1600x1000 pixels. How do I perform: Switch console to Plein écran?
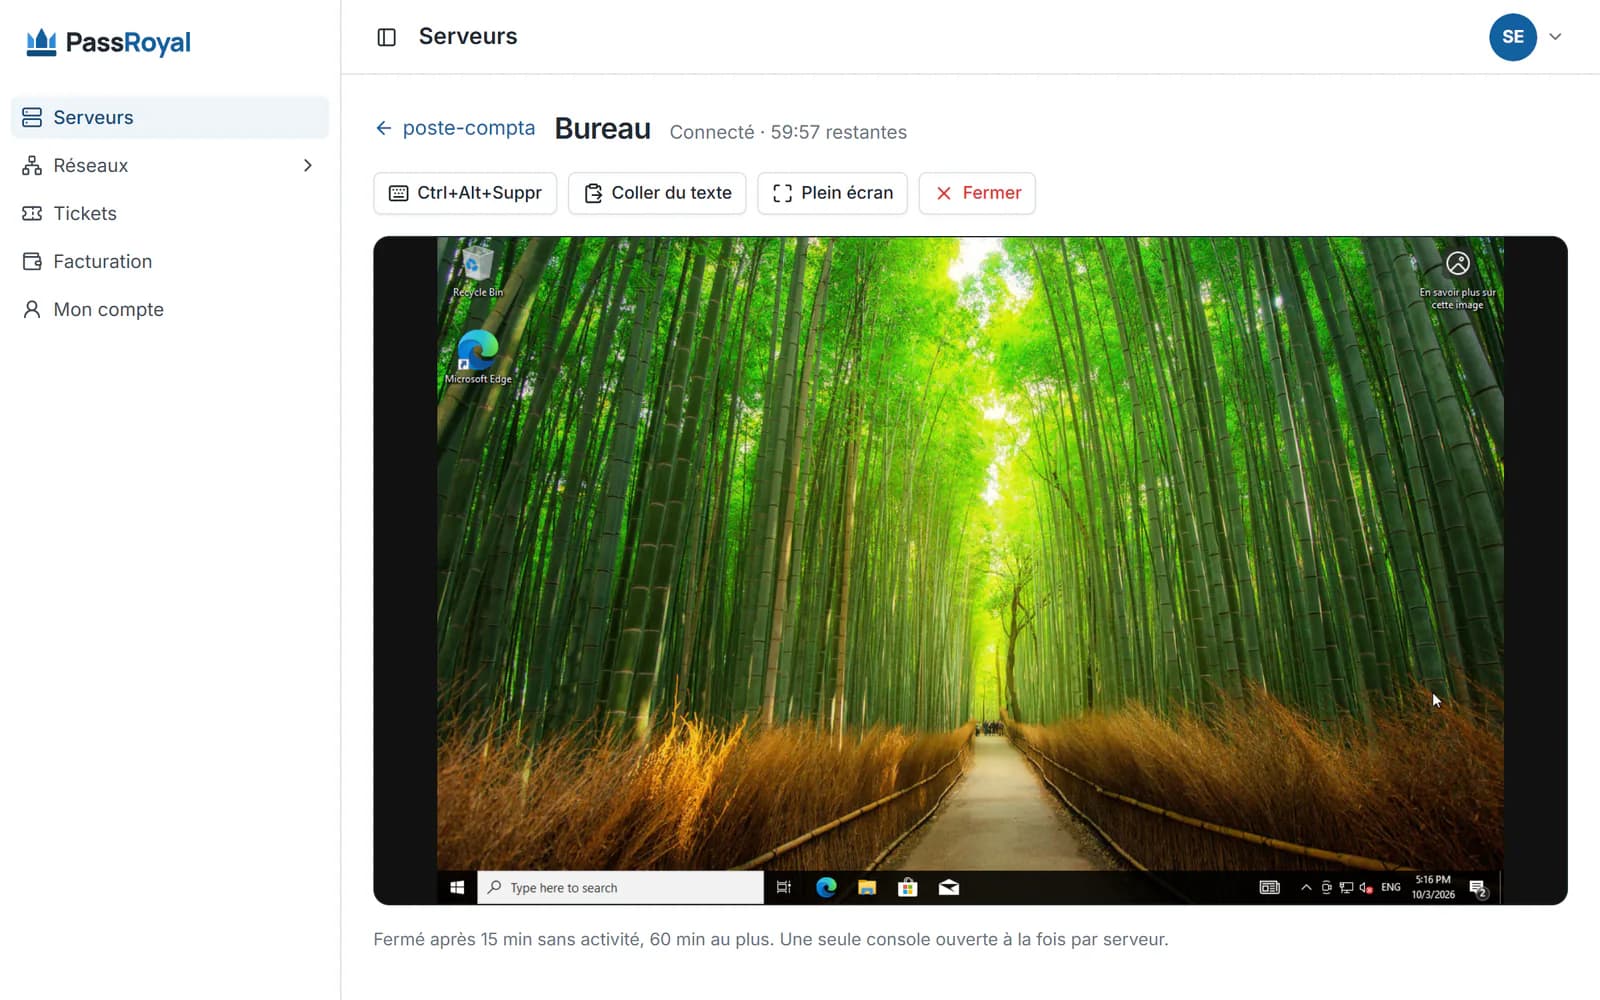[x=832, y=193]
